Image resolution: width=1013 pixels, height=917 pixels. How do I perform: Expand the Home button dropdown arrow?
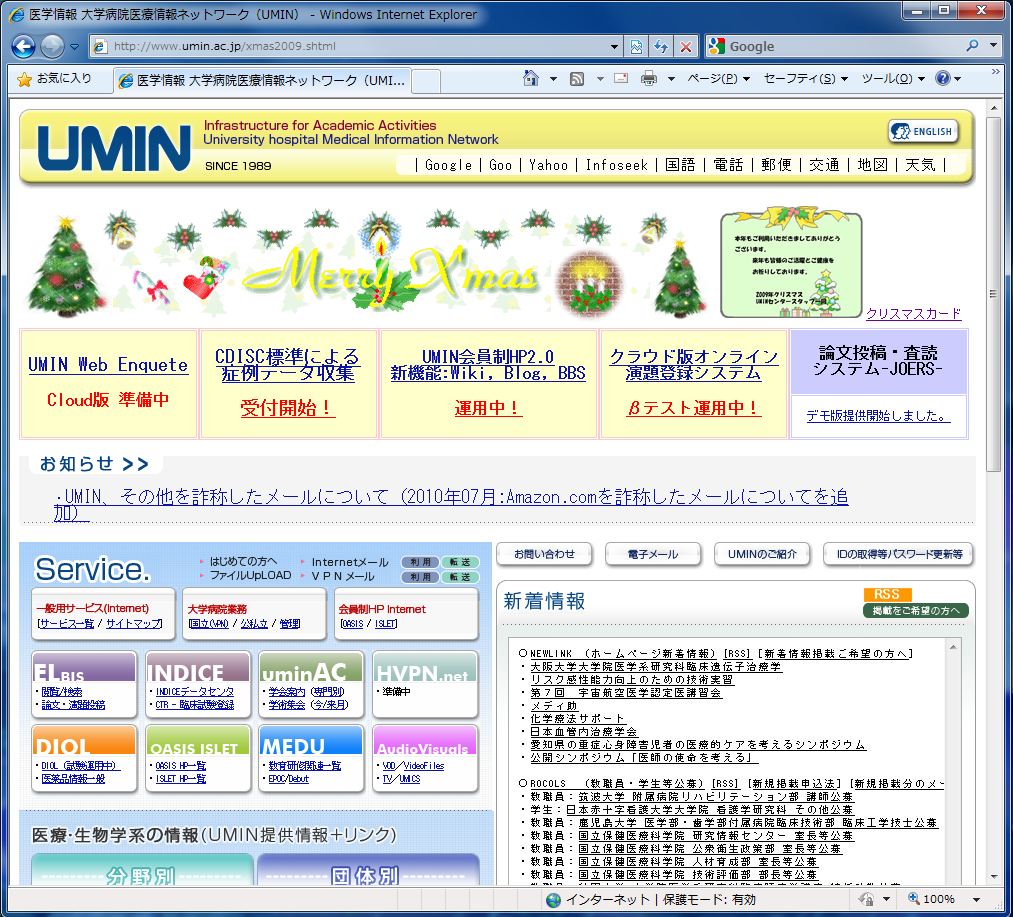pos(553,79)
